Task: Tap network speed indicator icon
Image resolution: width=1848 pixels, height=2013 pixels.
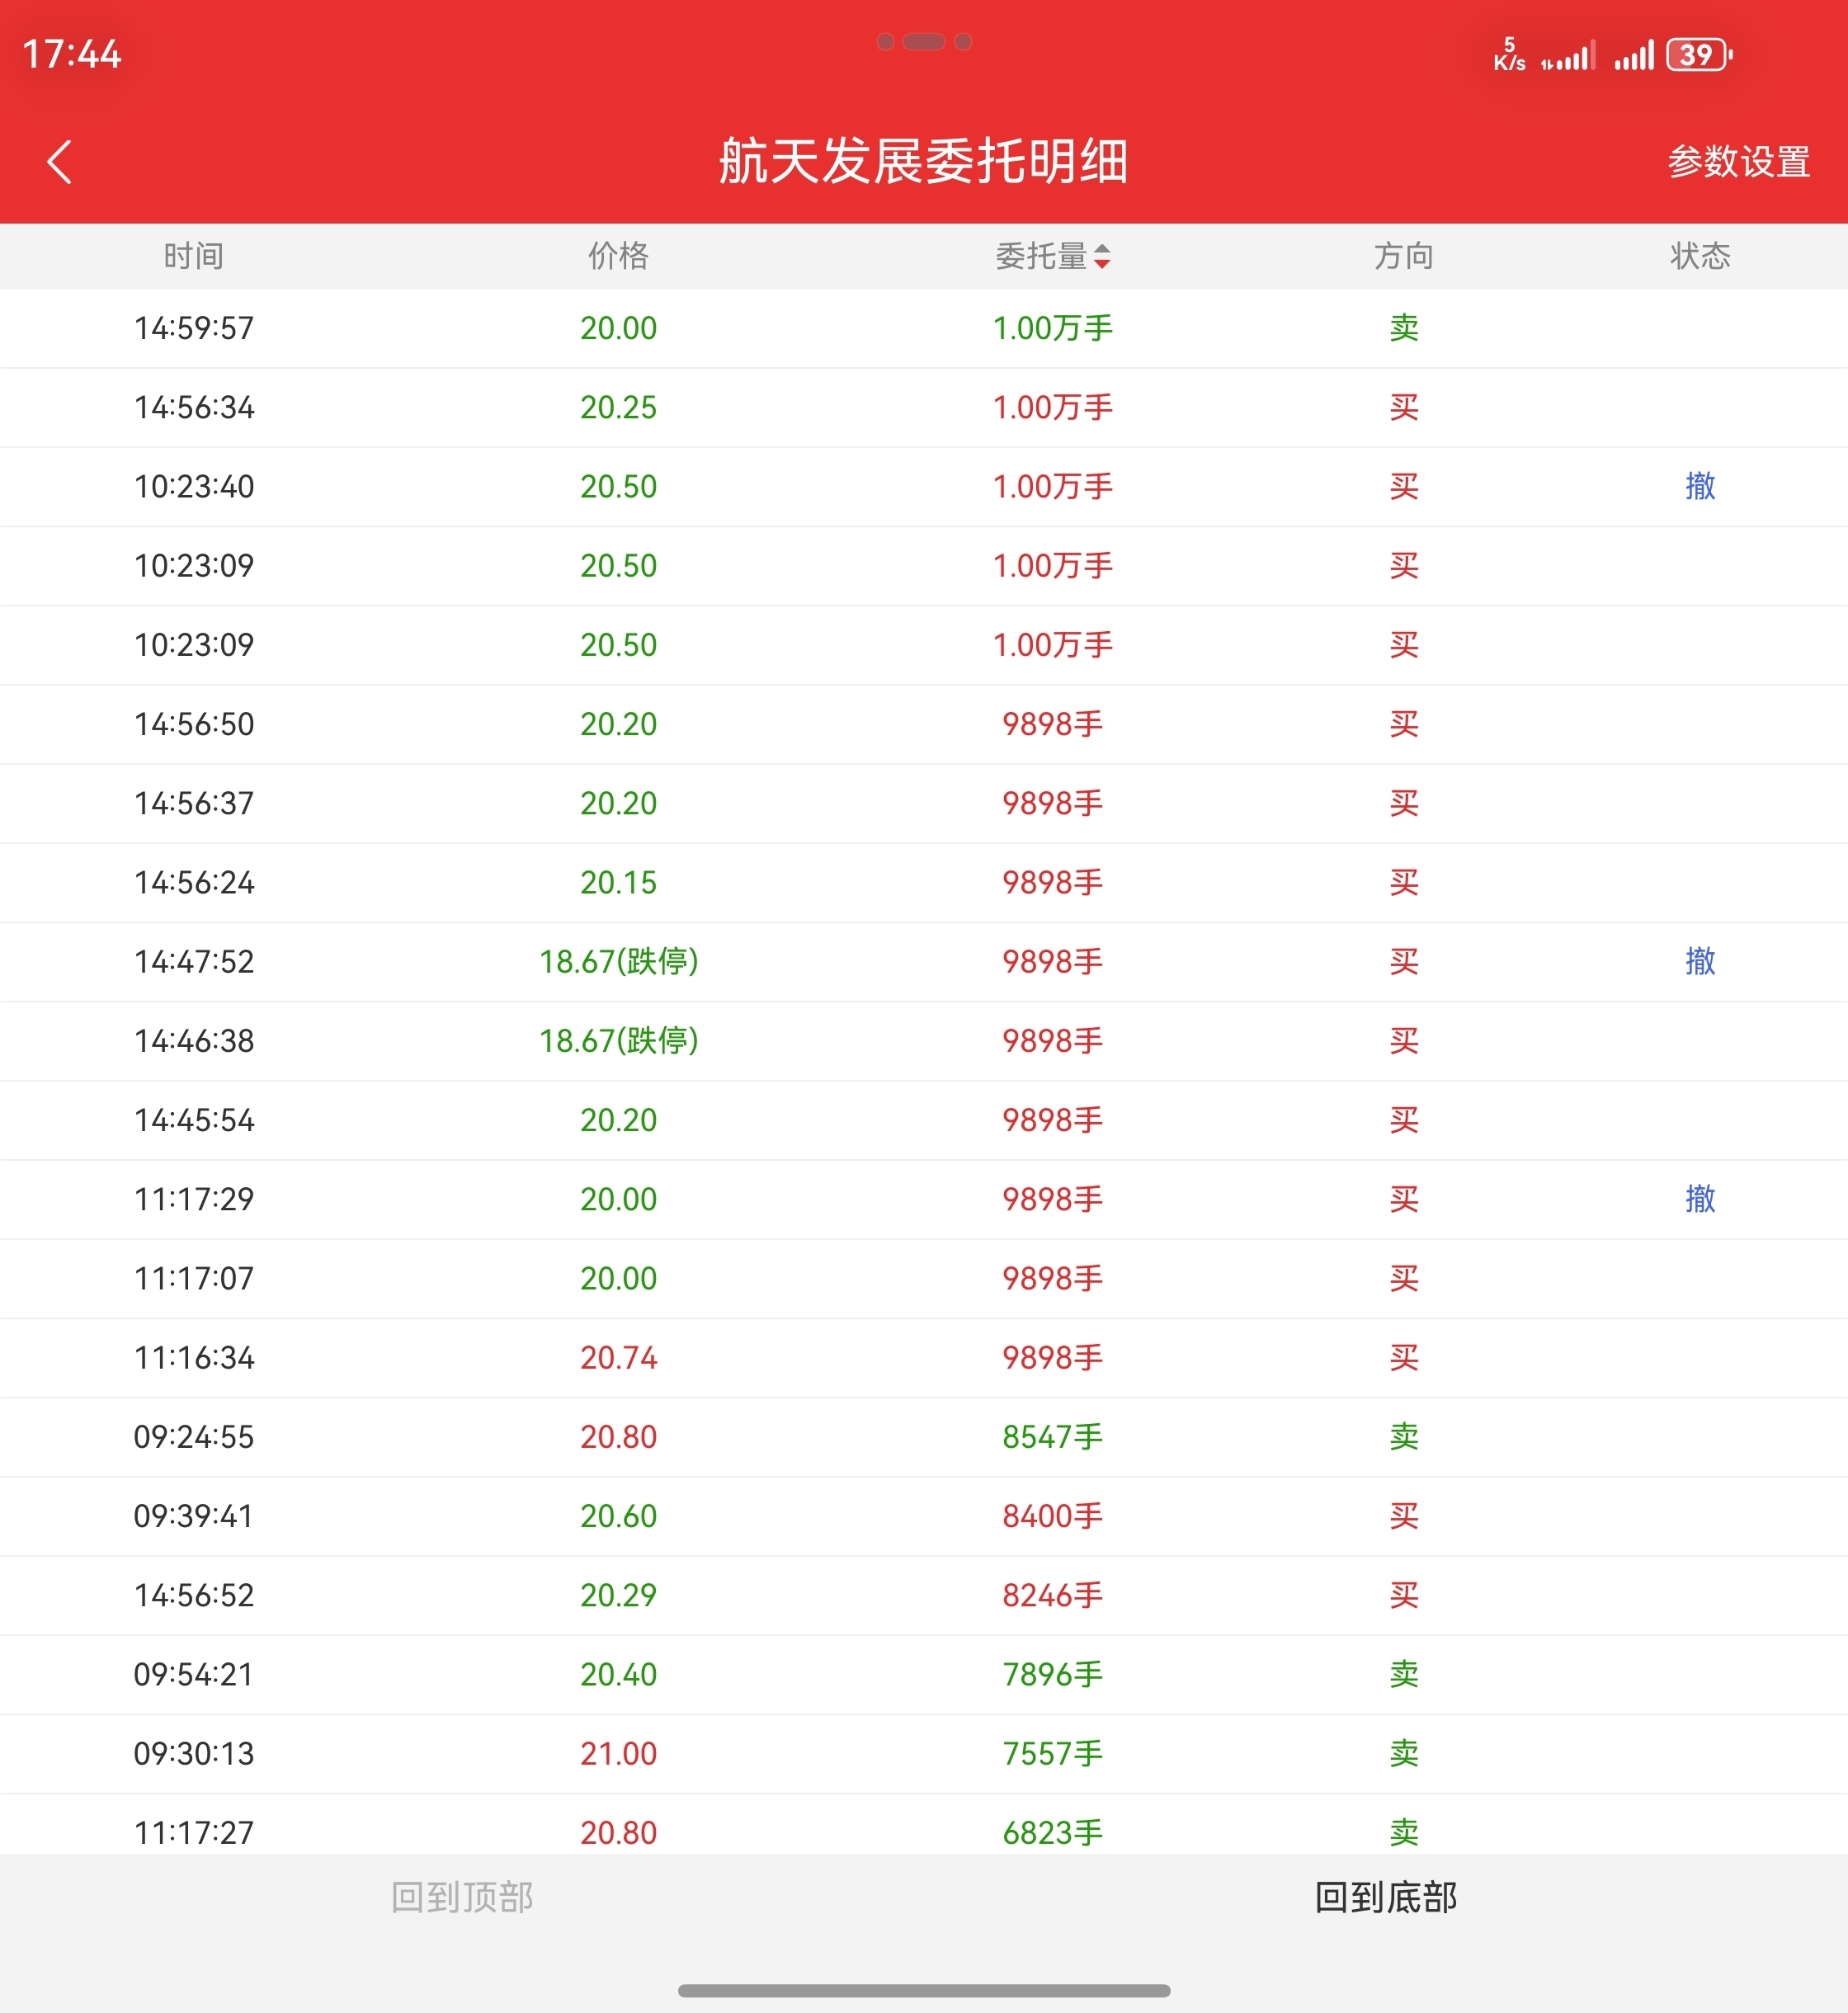Action: [x=1509, y=54]
